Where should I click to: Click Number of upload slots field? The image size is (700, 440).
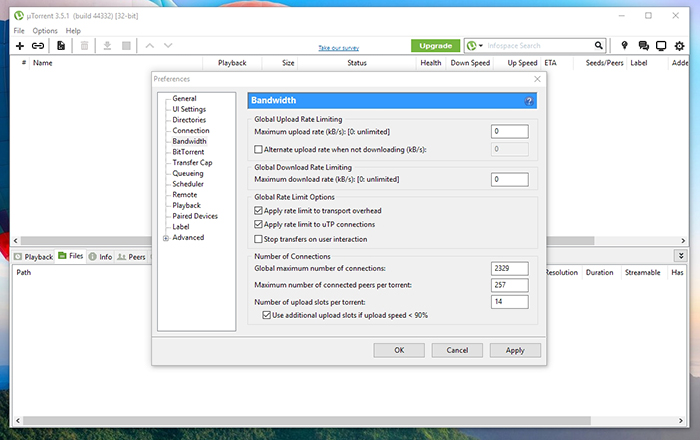click(x=509, y=302)
